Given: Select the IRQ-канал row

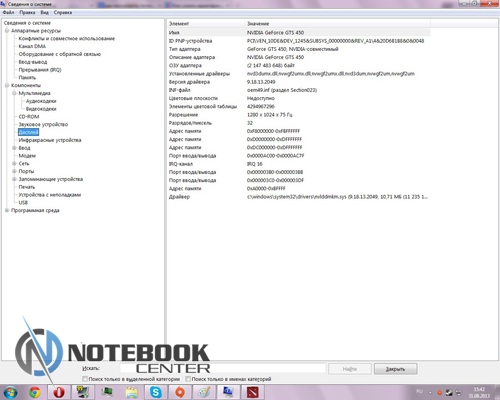Looking at the screenshot, I should (298, 164).
